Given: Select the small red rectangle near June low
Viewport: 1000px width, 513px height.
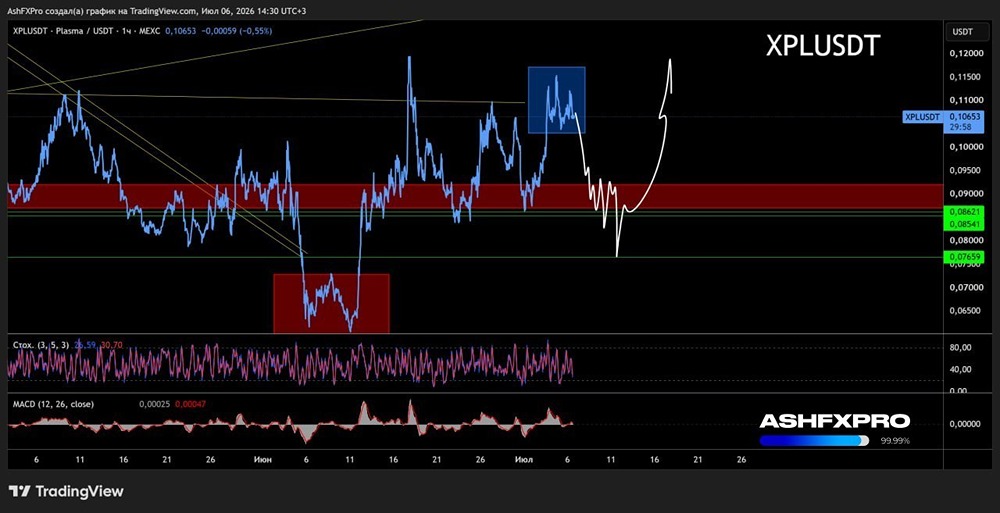Looking at the screenshot, I should point(331,303).
